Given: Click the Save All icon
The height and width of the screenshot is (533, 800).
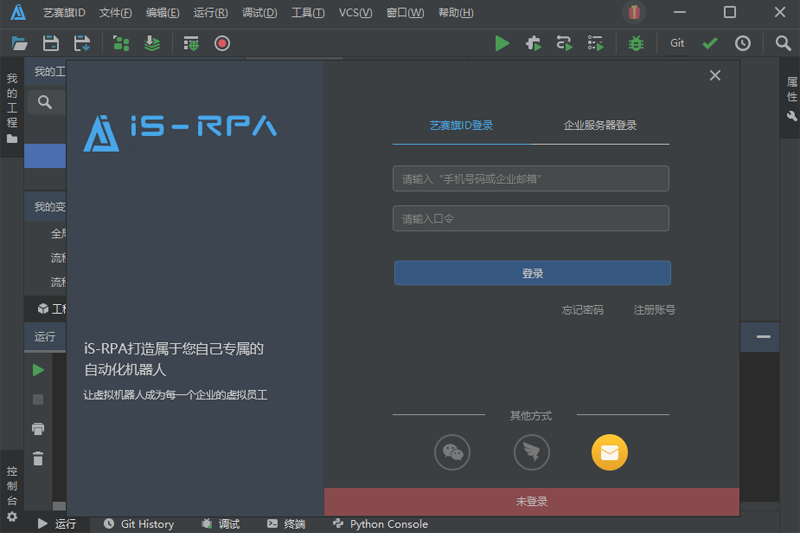Looking at the screenshot, I should click(82, 43).
